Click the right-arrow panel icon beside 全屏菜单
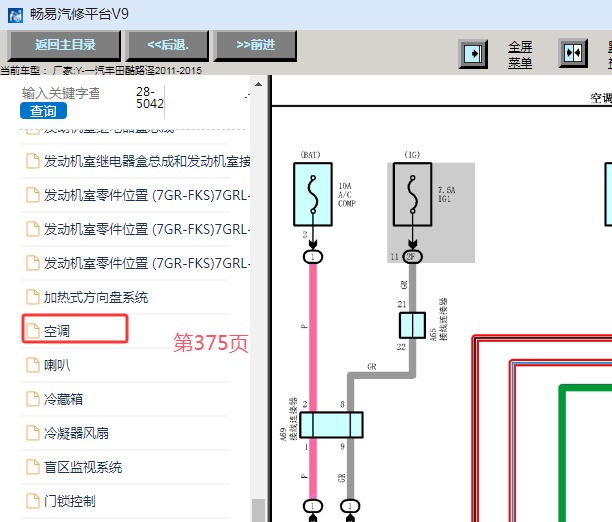The image size is (612, 522). click(473, 53)
